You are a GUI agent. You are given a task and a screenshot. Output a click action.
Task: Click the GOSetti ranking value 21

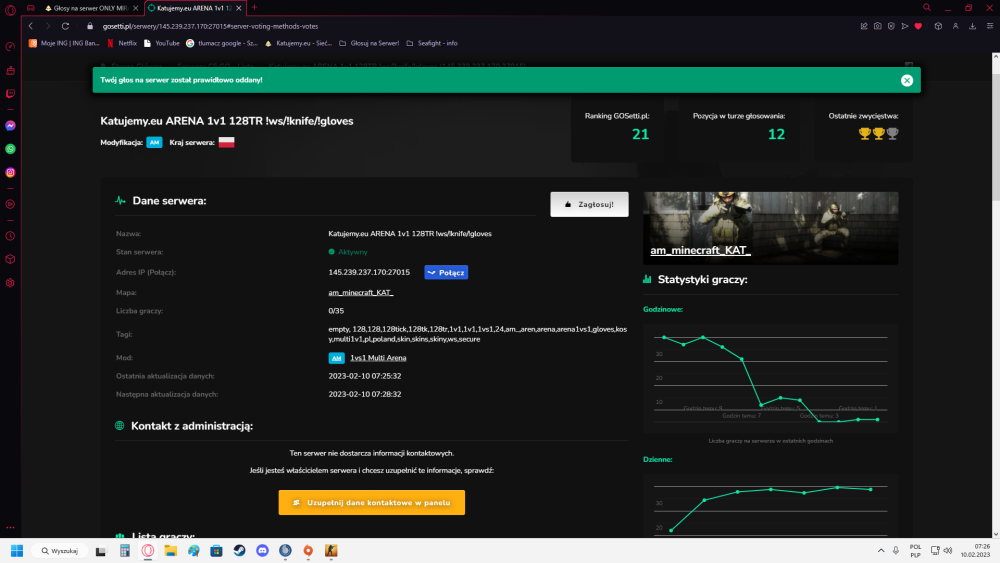point(640,135)
